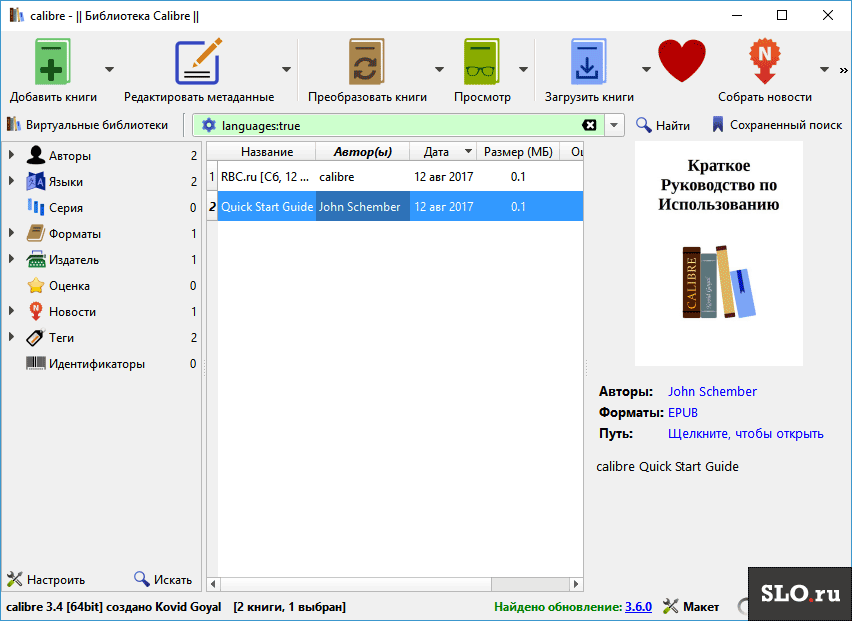Open the Редактировать метаданные dropdown arrow
The width and height of the screenshot is (852, 621).
coord(286,69)
